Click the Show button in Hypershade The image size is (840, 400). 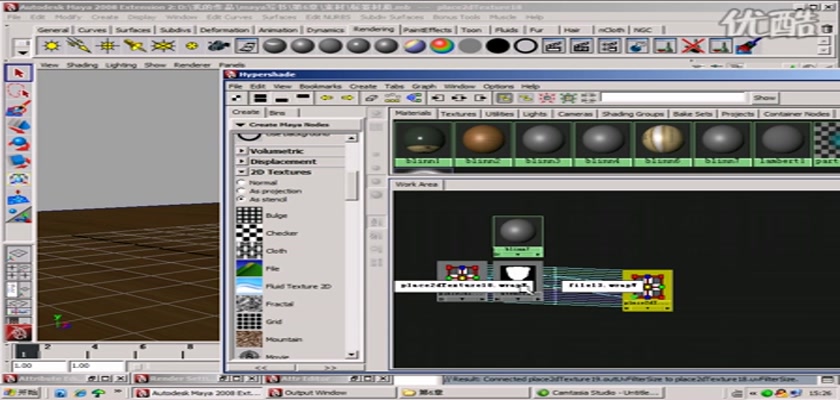pyautogui.click(x=764, y=98)
